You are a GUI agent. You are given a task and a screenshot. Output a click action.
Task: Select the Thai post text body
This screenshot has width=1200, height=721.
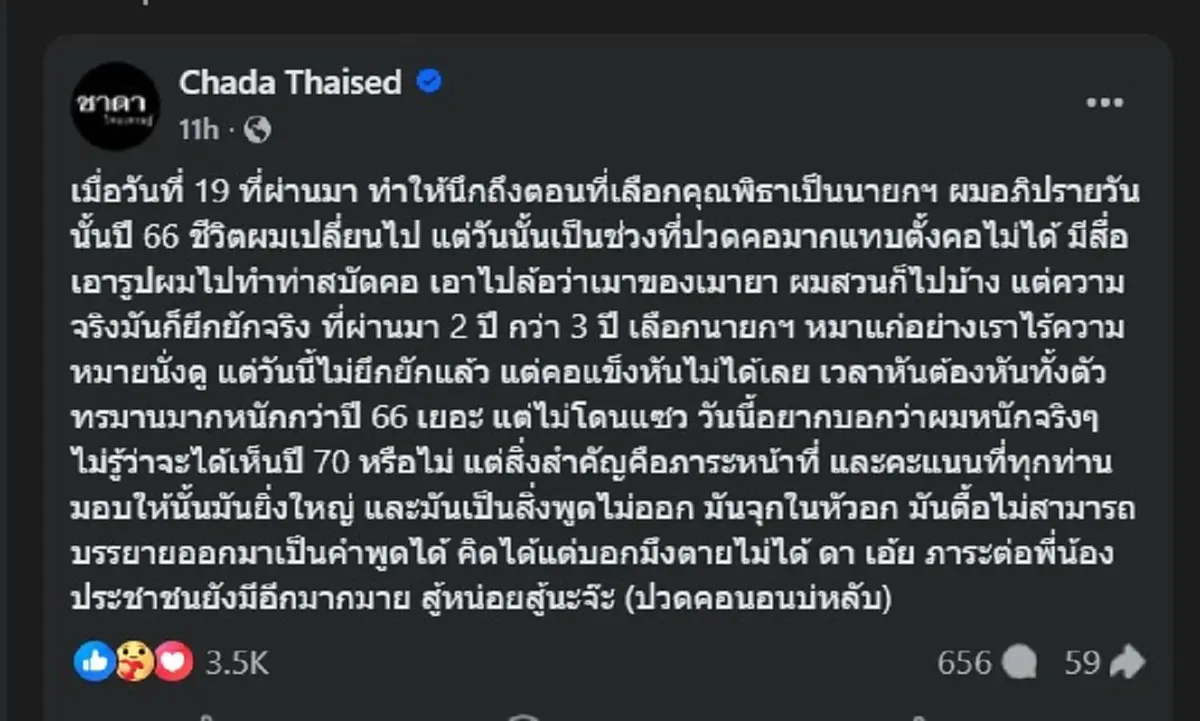(600, 390)
